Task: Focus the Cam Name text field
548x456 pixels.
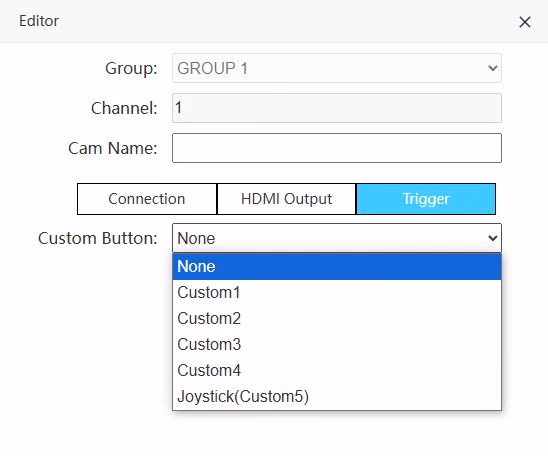Action: 337,148
